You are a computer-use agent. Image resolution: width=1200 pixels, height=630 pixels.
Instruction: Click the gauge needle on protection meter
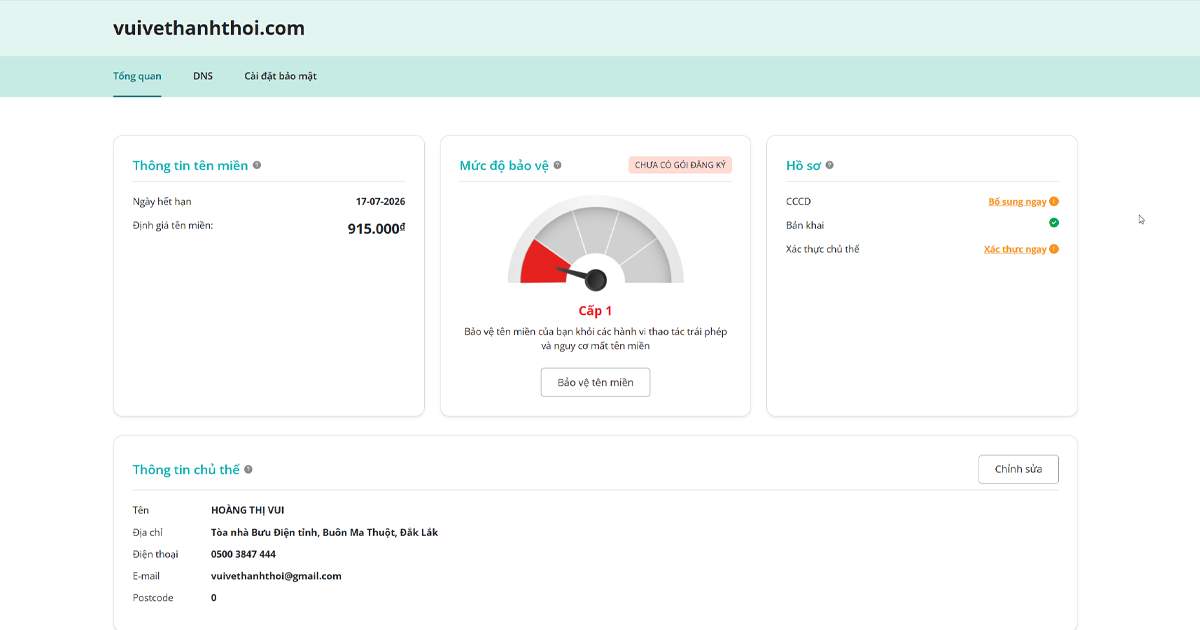pos(582,275)
